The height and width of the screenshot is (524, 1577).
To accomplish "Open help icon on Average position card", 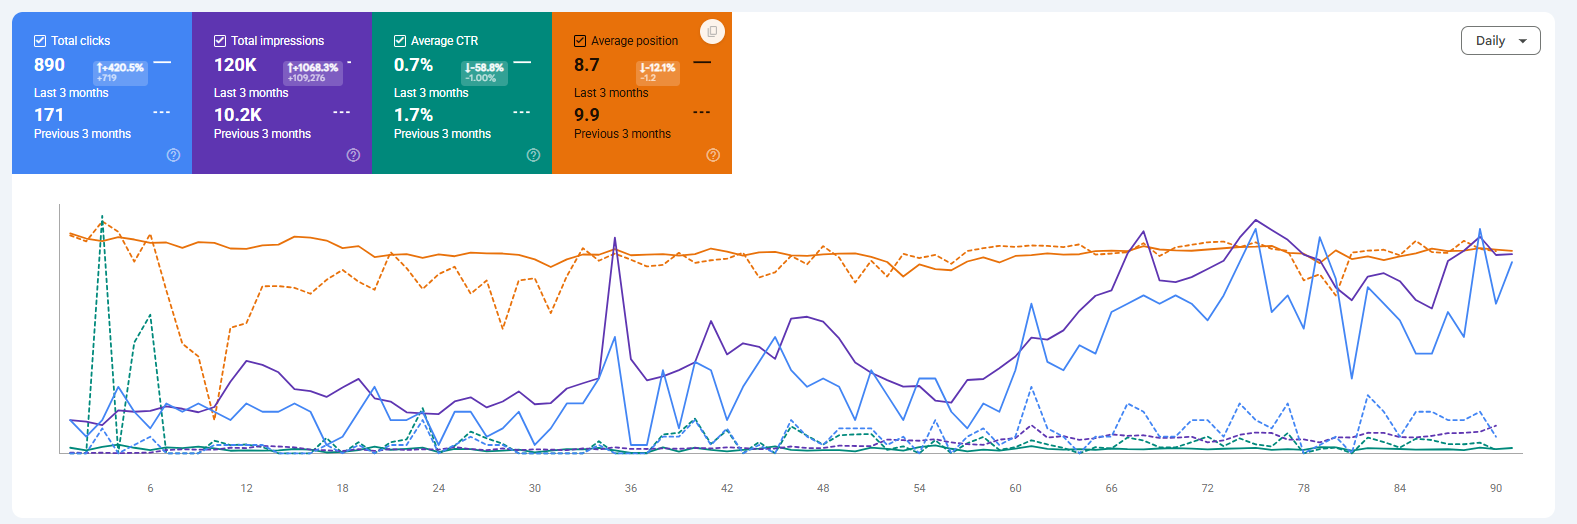I will [713, 155].
